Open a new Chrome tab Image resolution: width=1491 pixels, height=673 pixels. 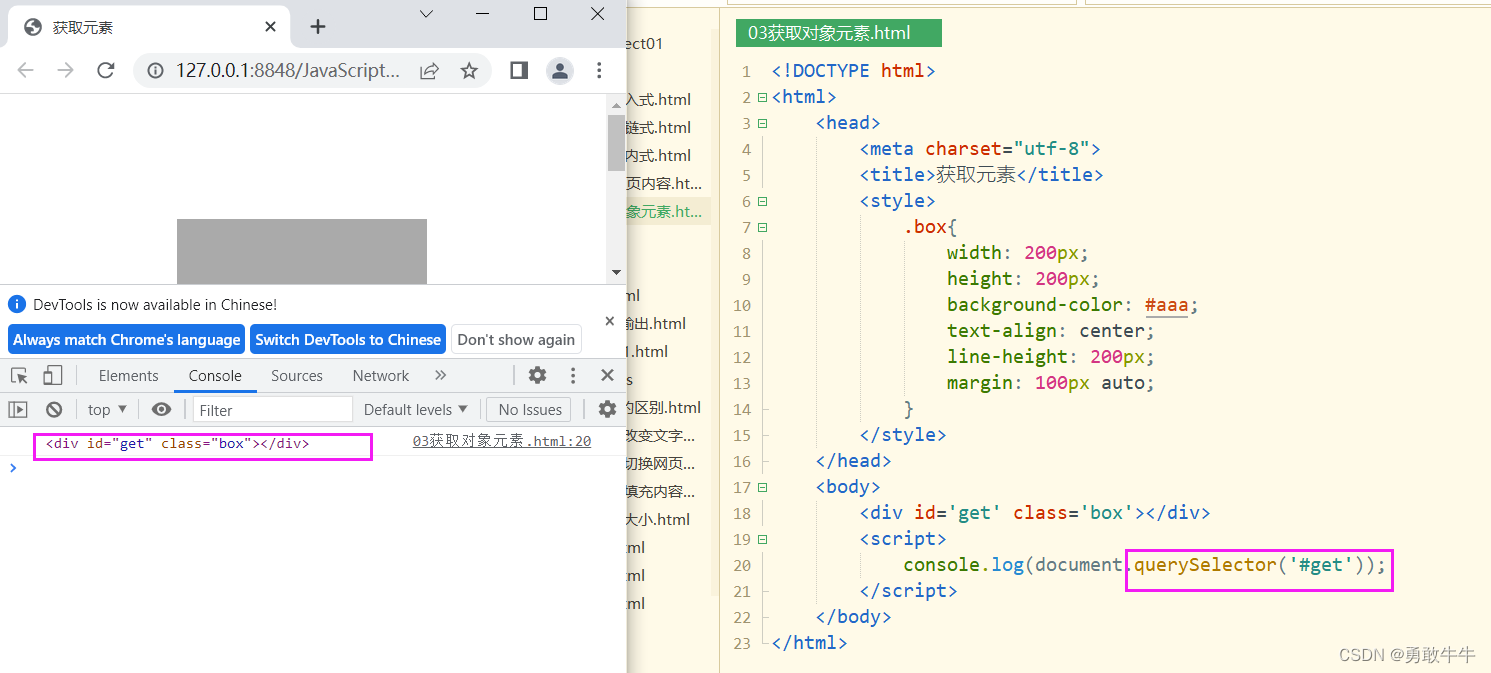[318, 27]
